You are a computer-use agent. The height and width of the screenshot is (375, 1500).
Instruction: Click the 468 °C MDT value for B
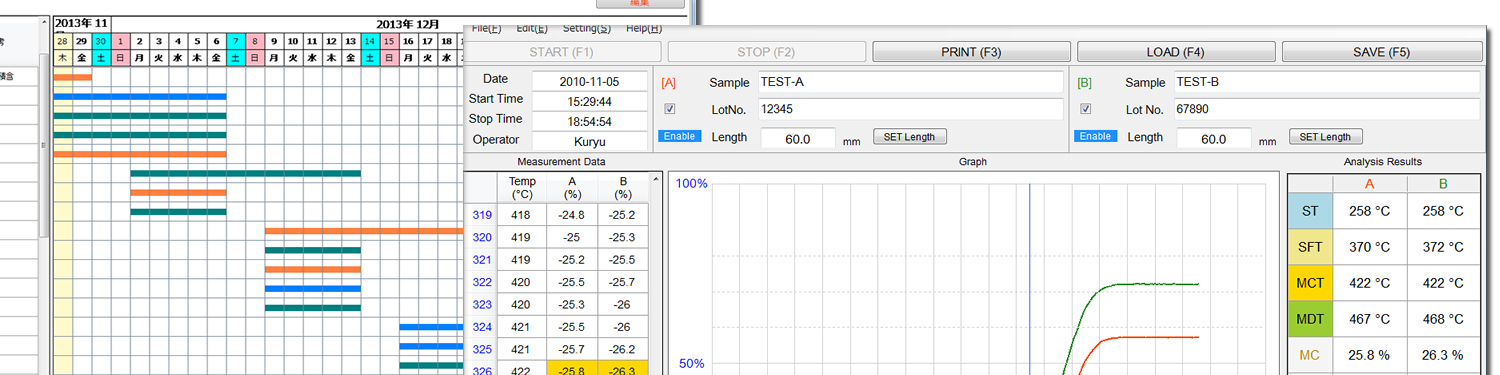[1442, 319]
